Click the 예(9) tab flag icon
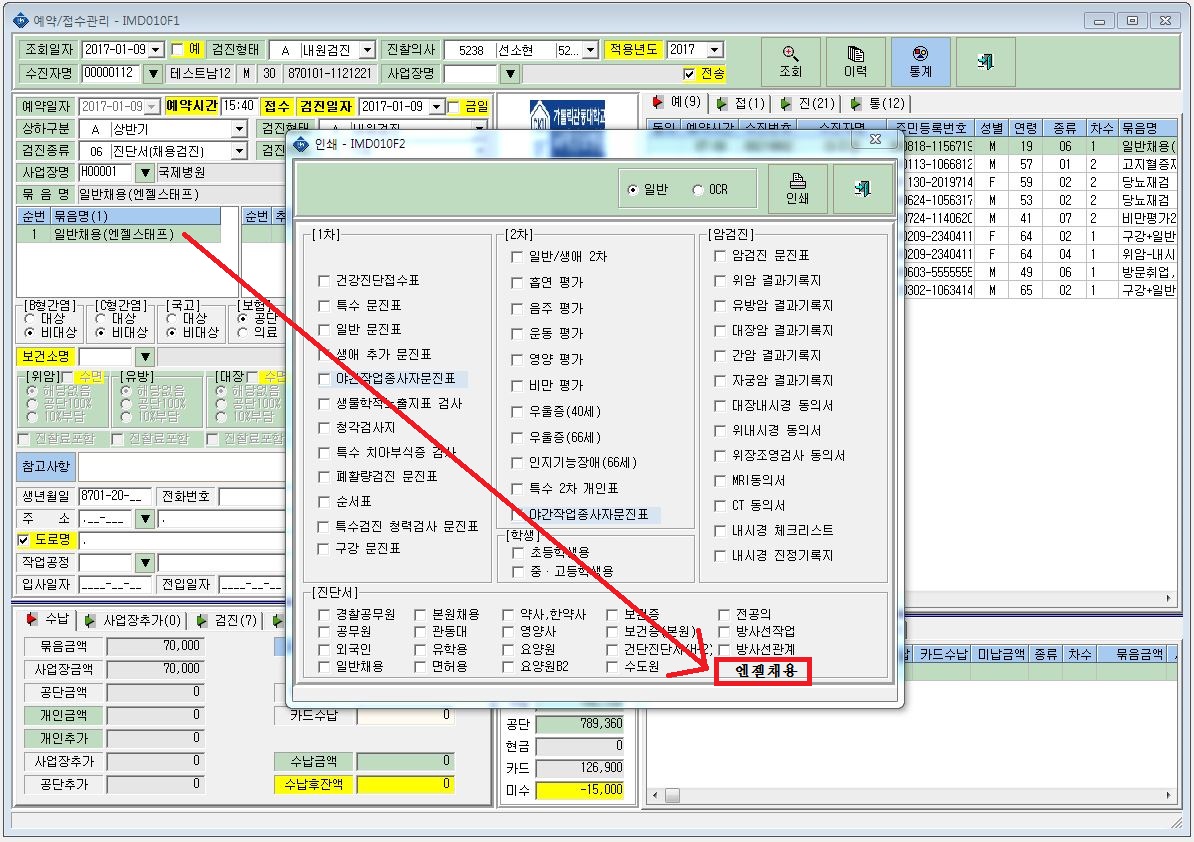The width and height of the screenshot is (1194, 842). pos(656,102)
